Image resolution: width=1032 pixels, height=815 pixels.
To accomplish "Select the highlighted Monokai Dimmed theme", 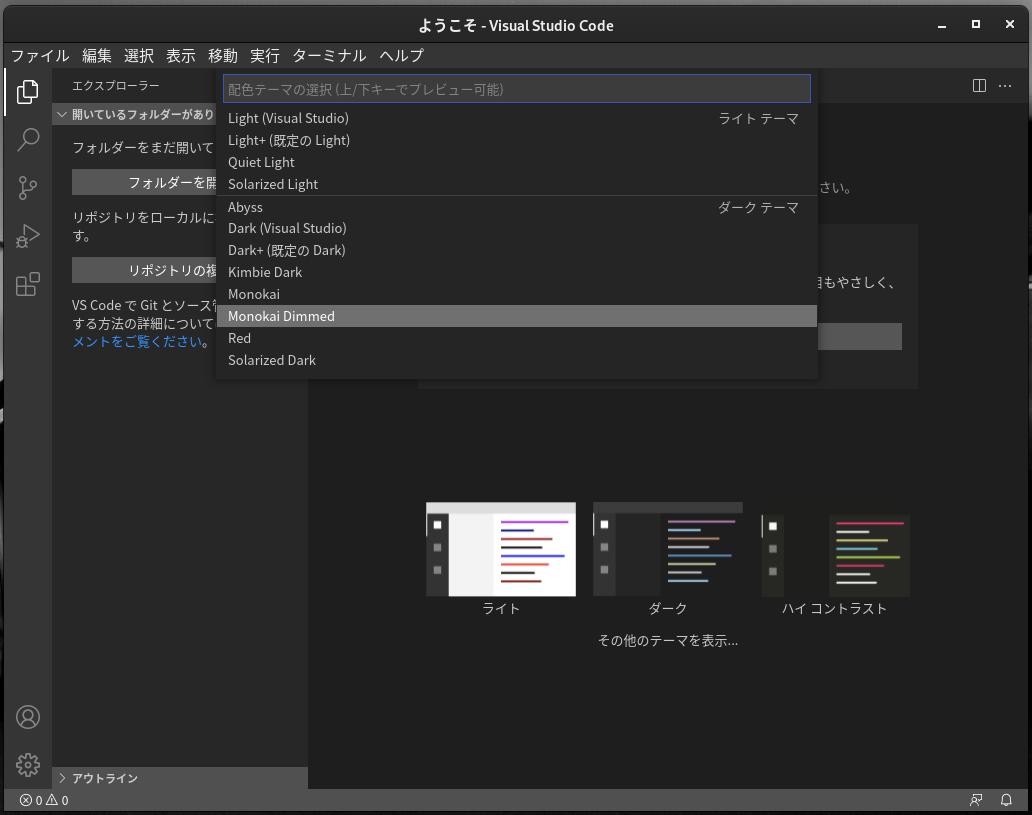I will point(517,316).
